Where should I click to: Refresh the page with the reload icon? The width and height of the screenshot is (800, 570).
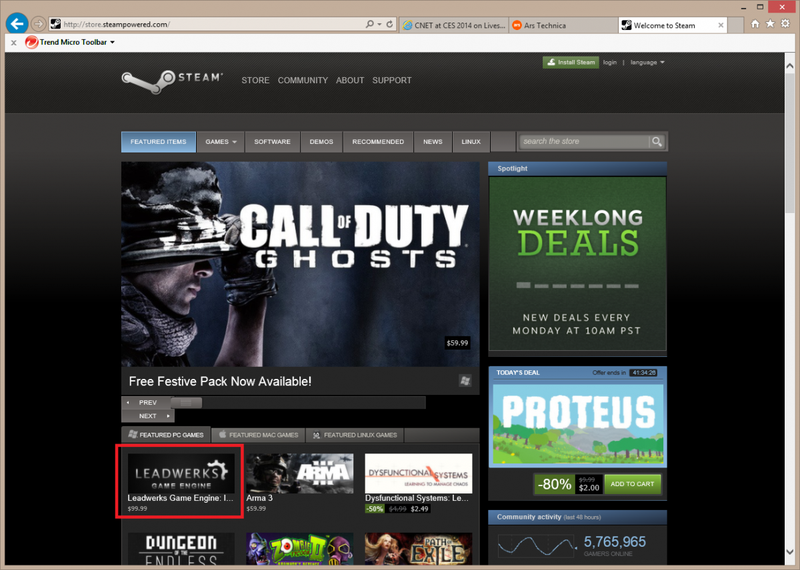[389, 24]
